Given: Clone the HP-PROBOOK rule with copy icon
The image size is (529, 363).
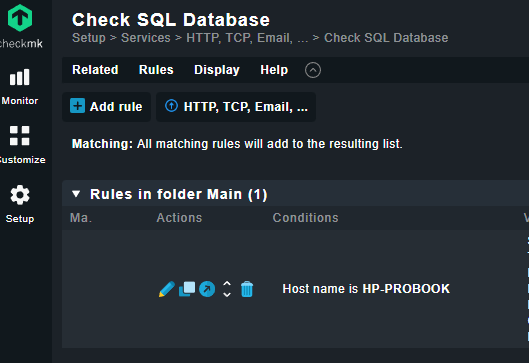Looking at the screenshot, I should coord(187,289).
